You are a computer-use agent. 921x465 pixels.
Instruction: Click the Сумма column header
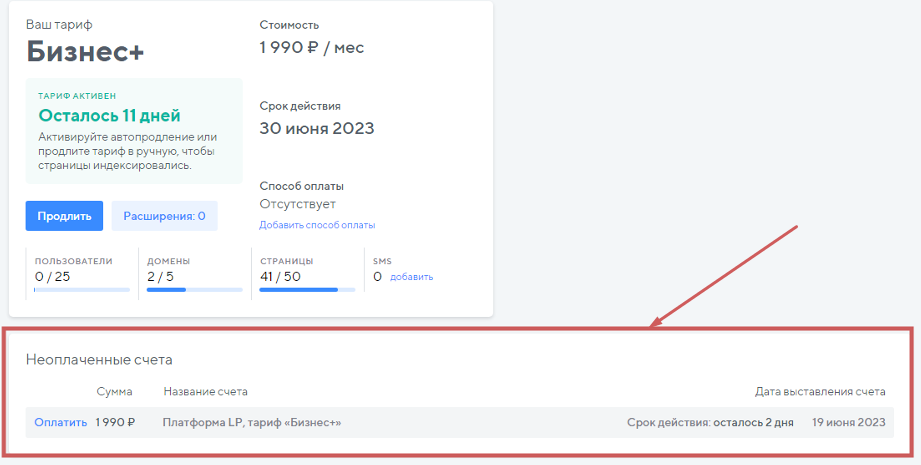coord(114,392)
